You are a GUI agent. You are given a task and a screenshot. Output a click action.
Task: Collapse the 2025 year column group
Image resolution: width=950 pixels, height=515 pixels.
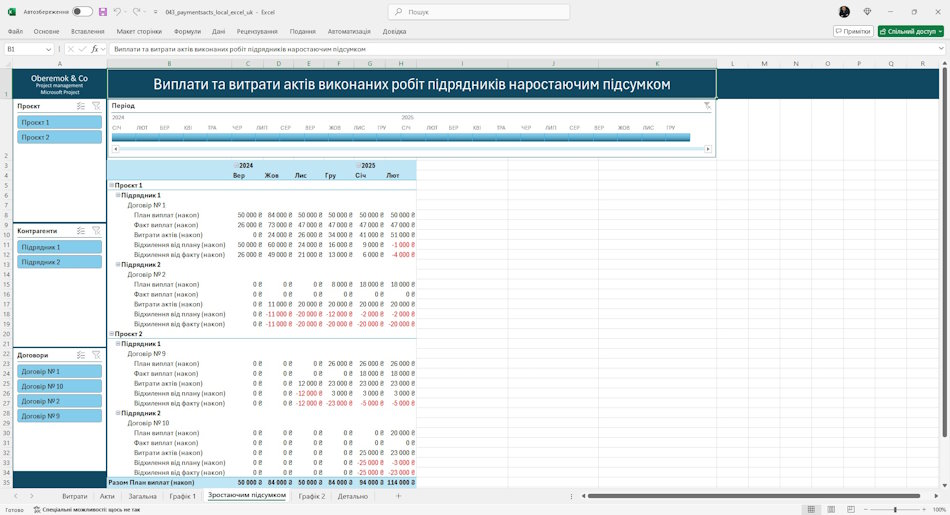pos(358,165)
